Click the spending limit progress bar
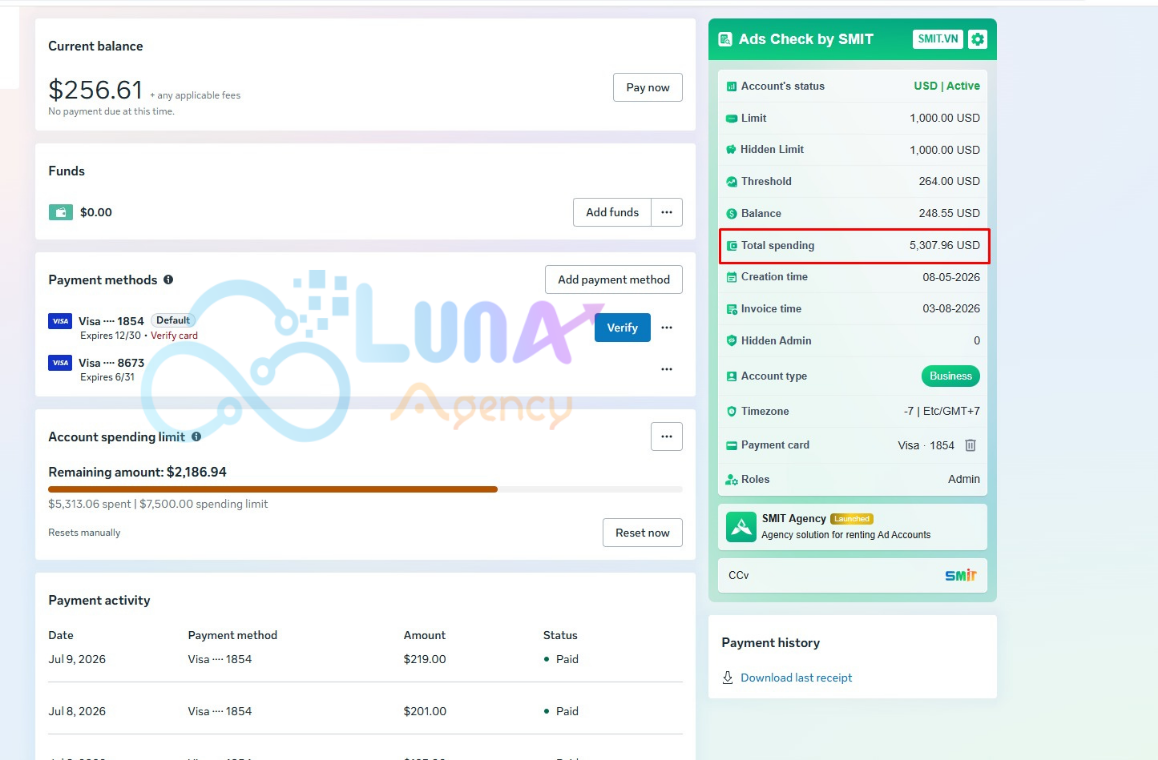 click(x=365, y=489)
